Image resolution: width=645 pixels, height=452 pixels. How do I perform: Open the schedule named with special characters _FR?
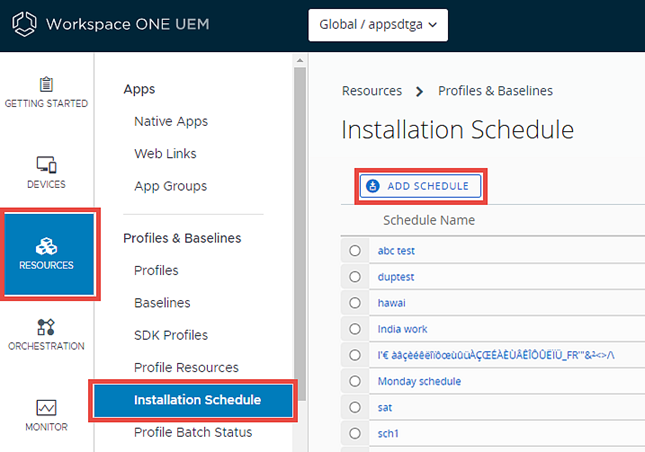point(496,355)
